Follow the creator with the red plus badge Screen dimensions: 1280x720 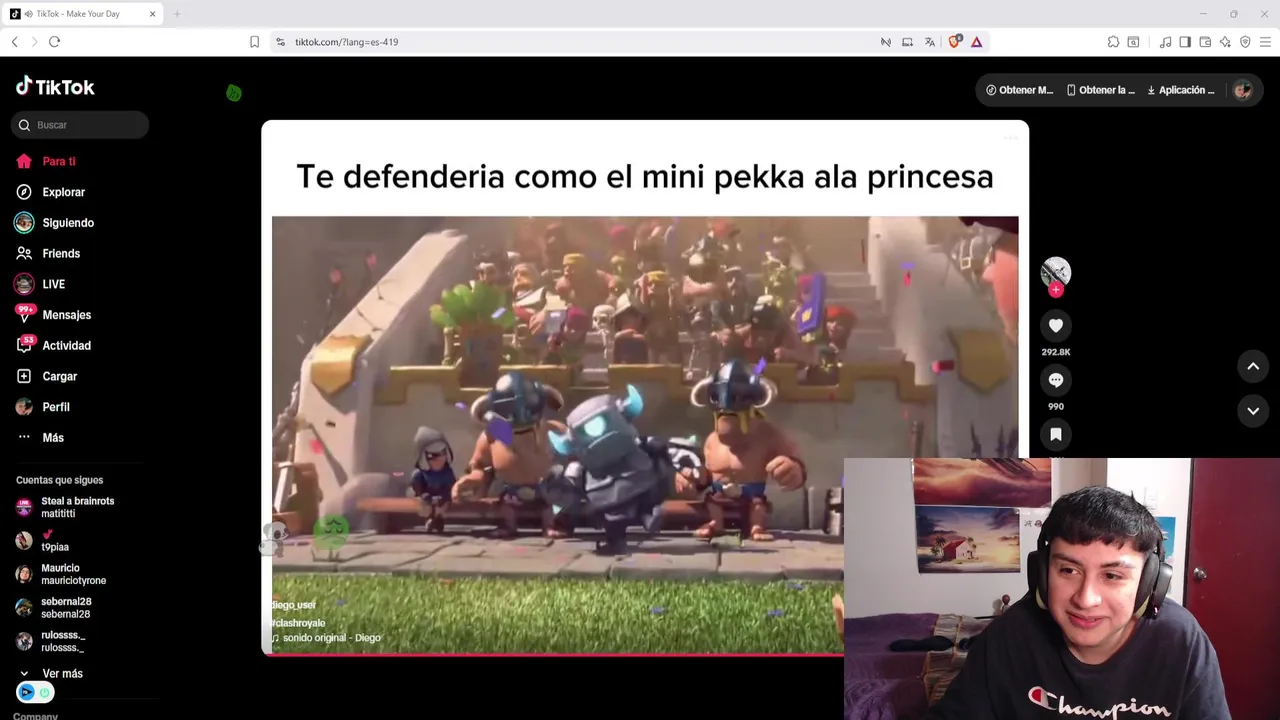(x=1056, y=290)
